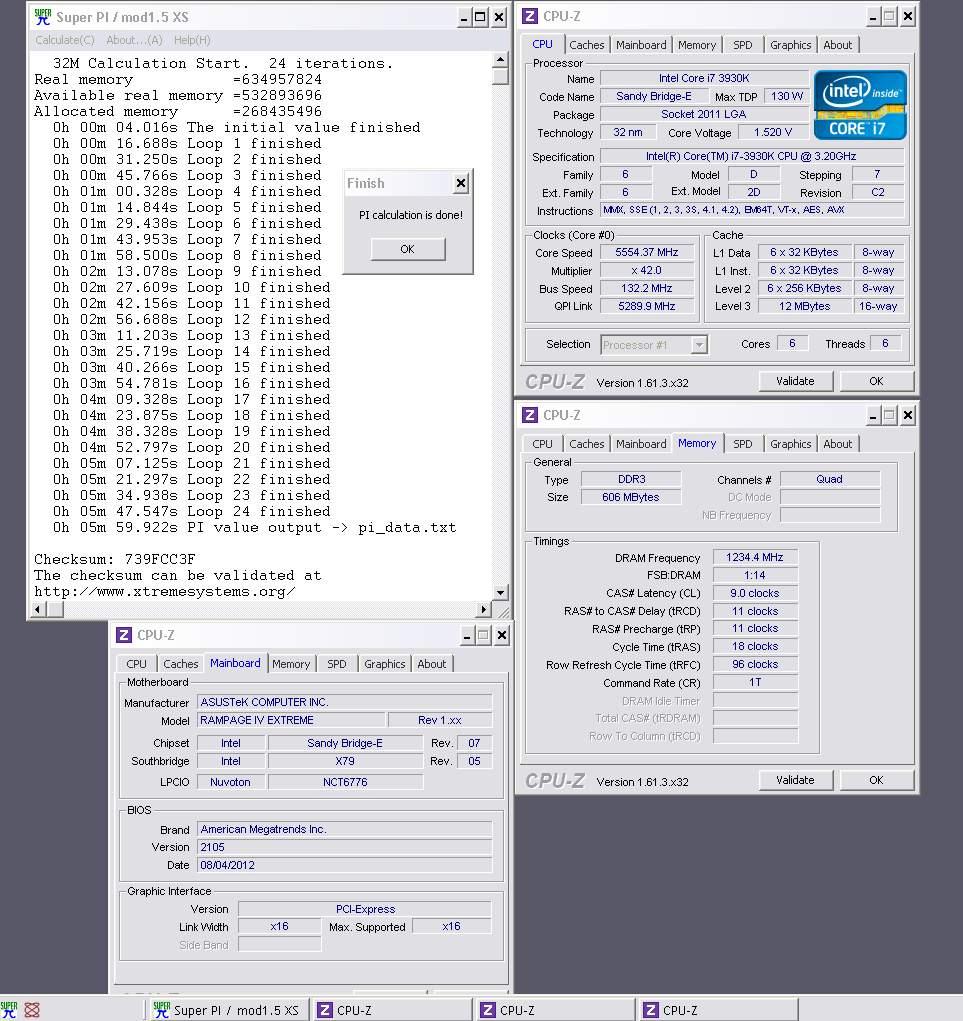Click the CPU-Z logo in the Mainboard tab window title

click(x=124, y=635)
